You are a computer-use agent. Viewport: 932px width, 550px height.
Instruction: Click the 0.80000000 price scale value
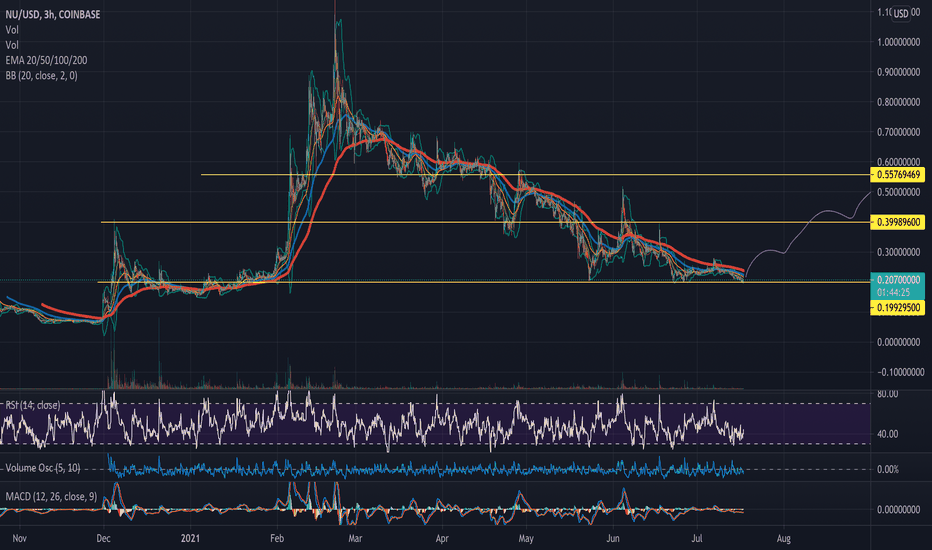pyautogui.click(x=898, y=102)
